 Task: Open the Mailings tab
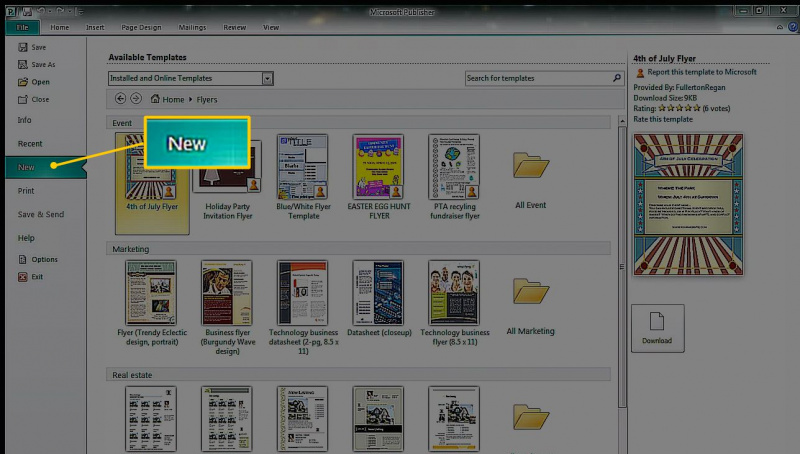(x=192, y=27)
